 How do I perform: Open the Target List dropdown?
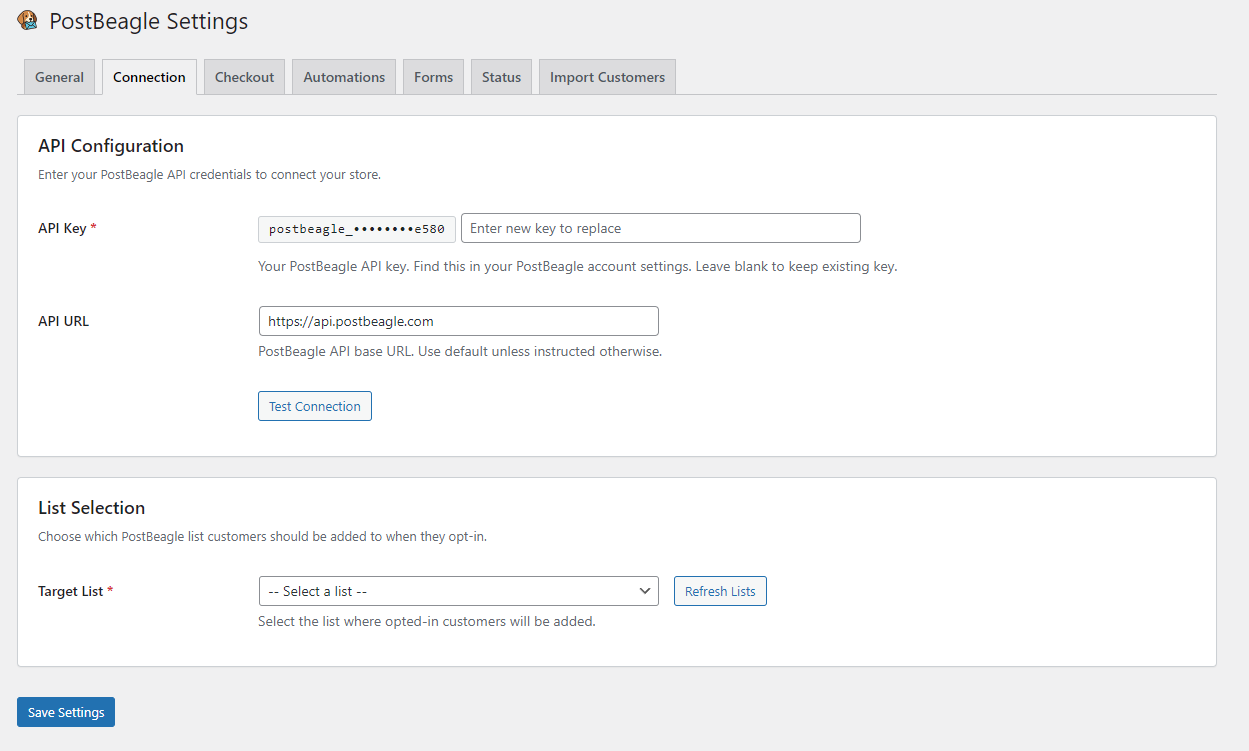pyautogui.click(x=458, y=591)
